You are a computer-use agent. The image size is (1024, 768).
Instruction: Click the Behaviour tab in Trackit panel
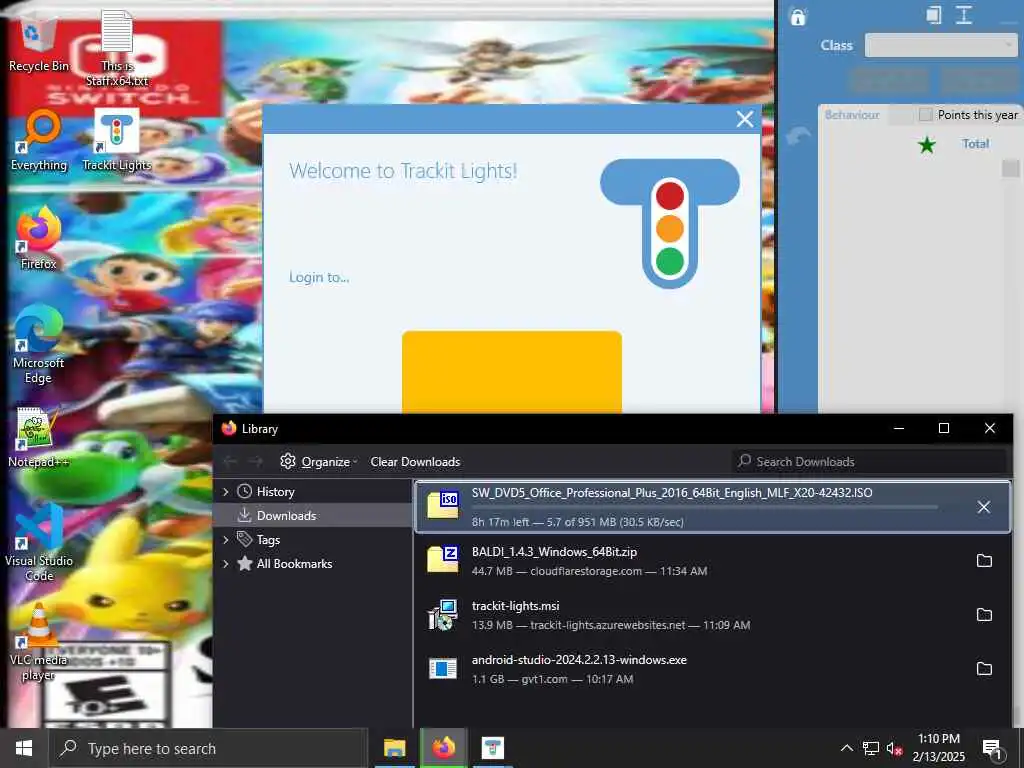coord(852,115)
